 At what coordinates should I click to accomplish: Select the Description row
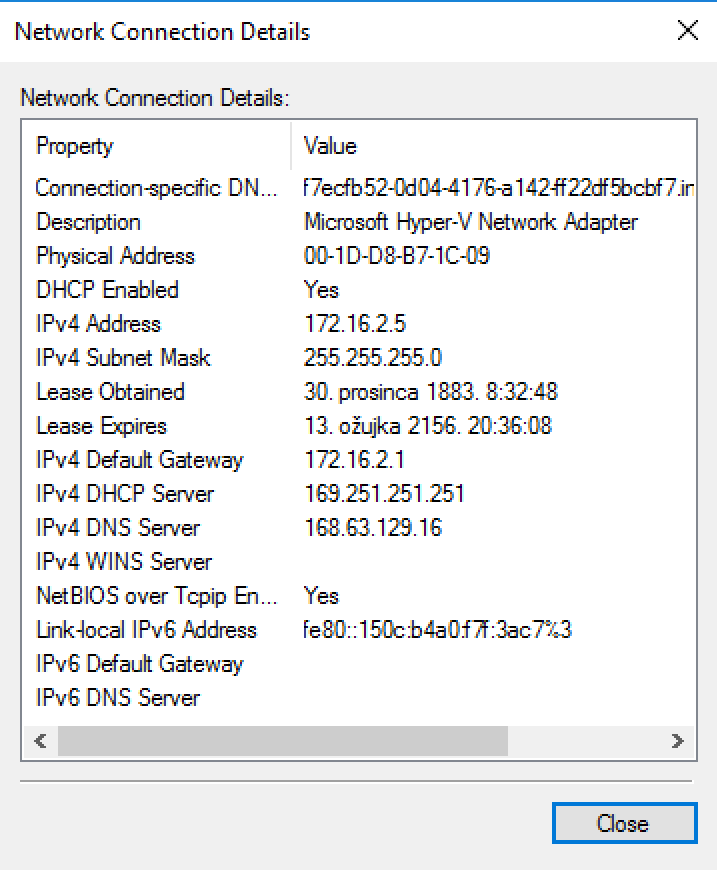tap(359, 222)
